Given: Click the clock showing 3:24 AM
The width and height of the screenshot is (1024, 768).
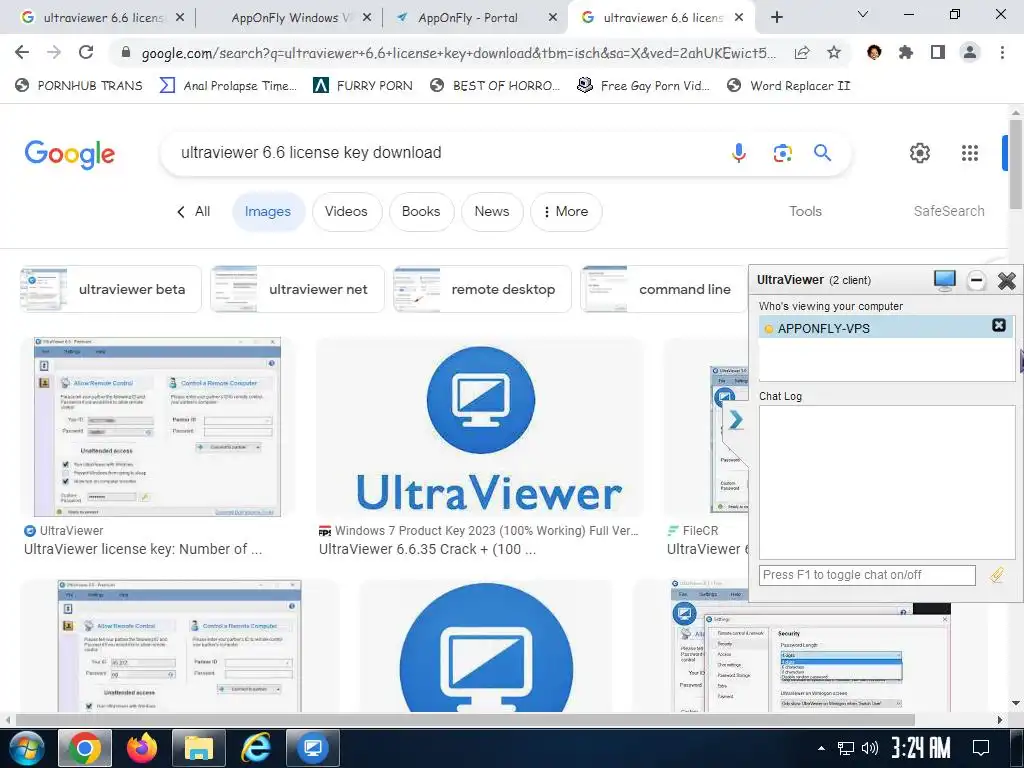Looking at the screenshot, I should pos(920,748).
